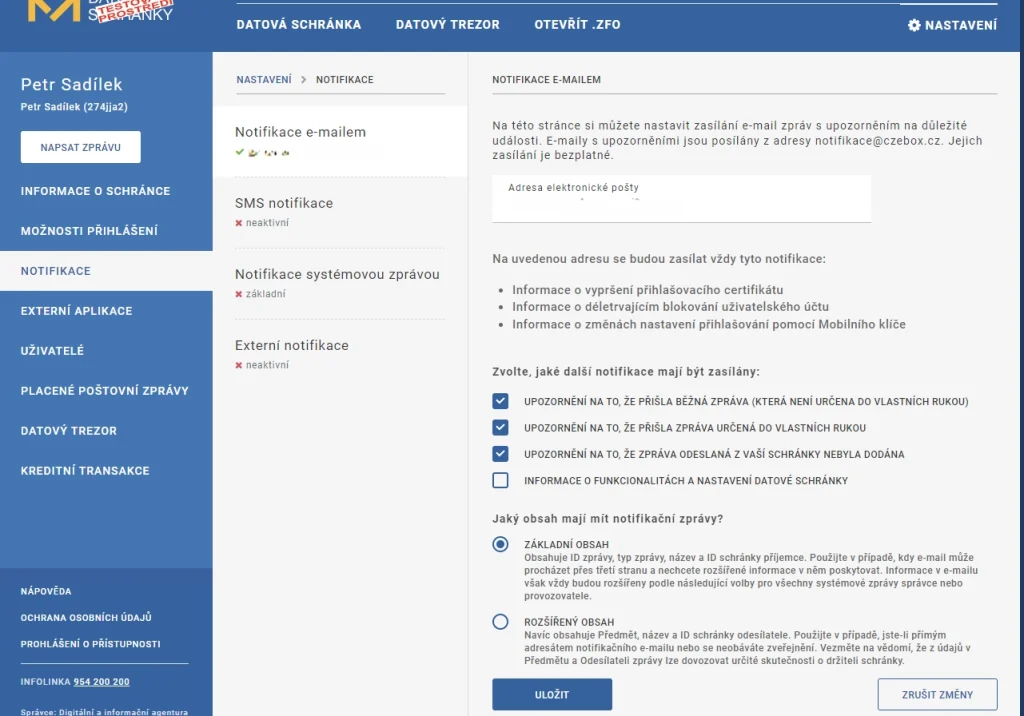Call the infolinka 954 200 200 link

click(x=101, y=682)
